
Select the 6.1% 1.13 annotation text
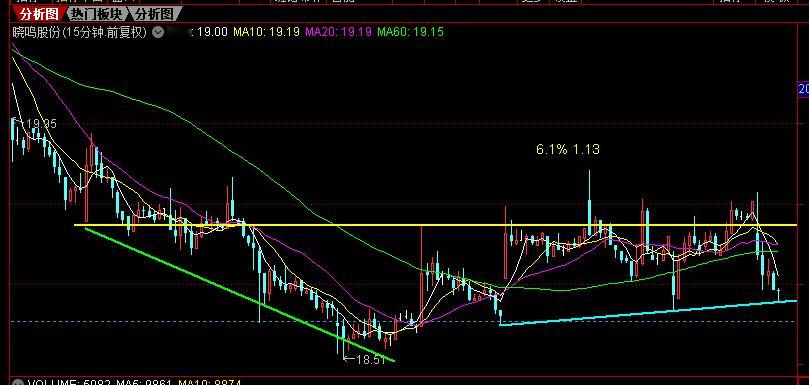tap(568, 150)
